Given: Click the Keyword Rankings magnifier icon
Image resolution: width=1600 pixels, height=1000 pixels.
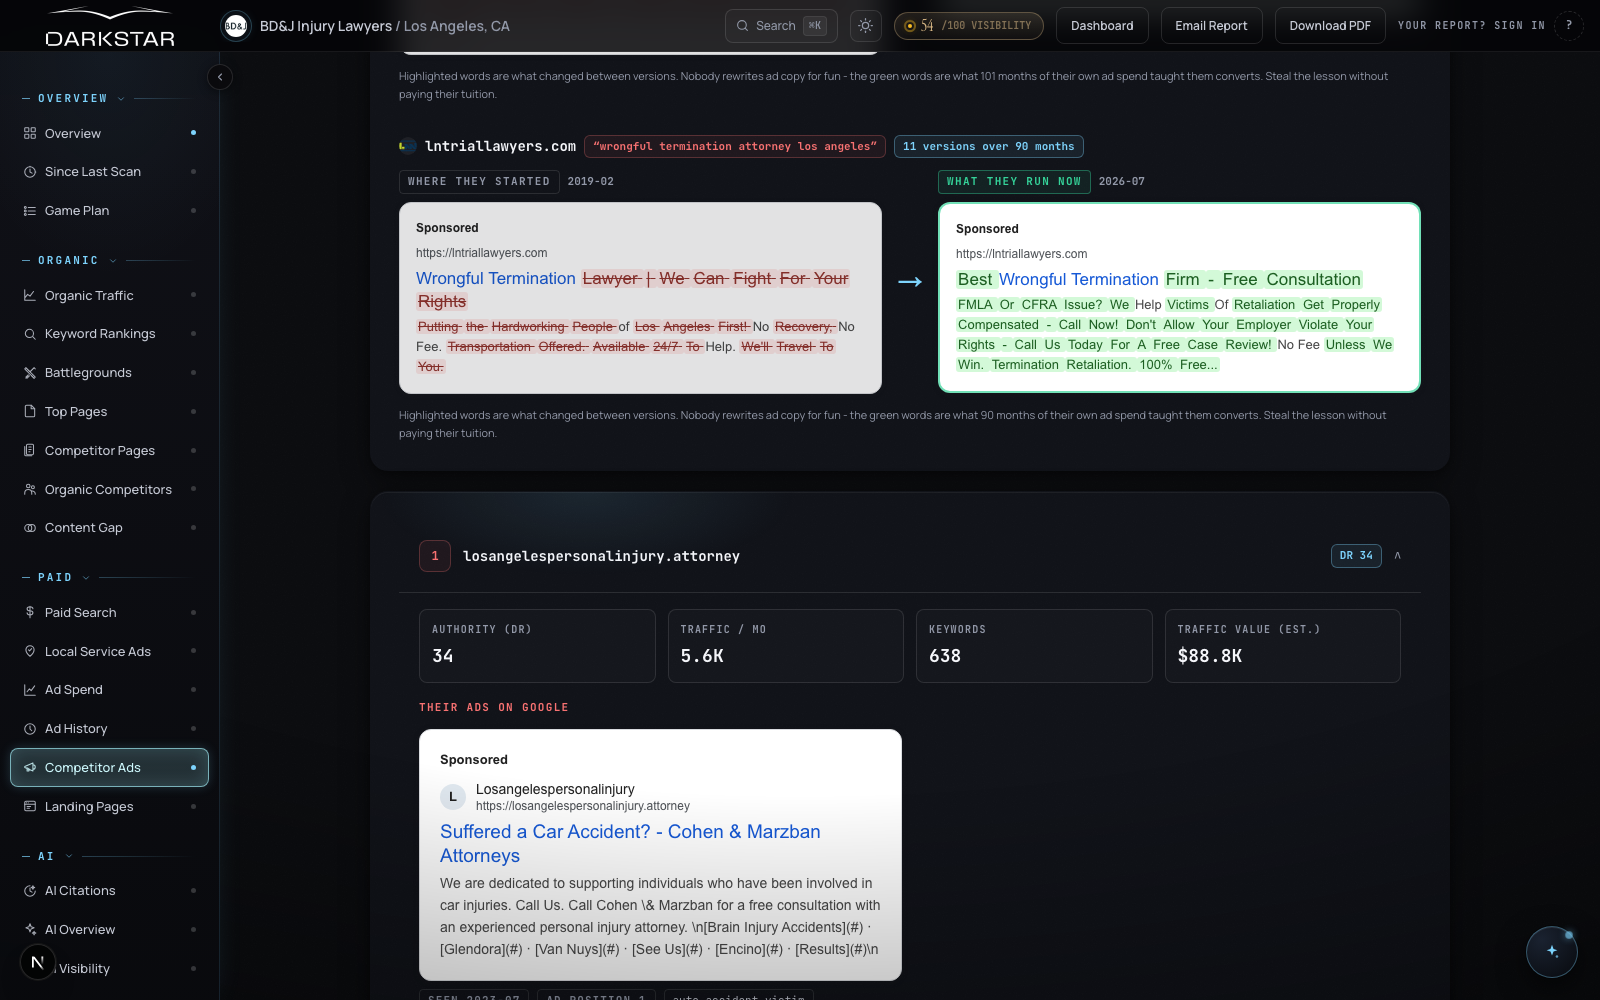Looking at the screenshot, I should click(x=30, y=334).
